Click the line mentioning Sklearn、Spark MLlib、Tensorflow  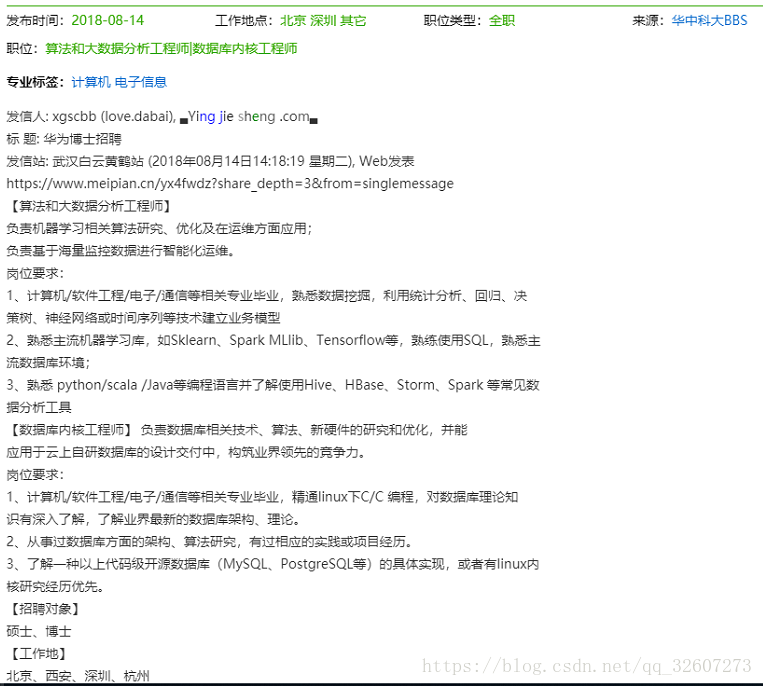[273, 341]
